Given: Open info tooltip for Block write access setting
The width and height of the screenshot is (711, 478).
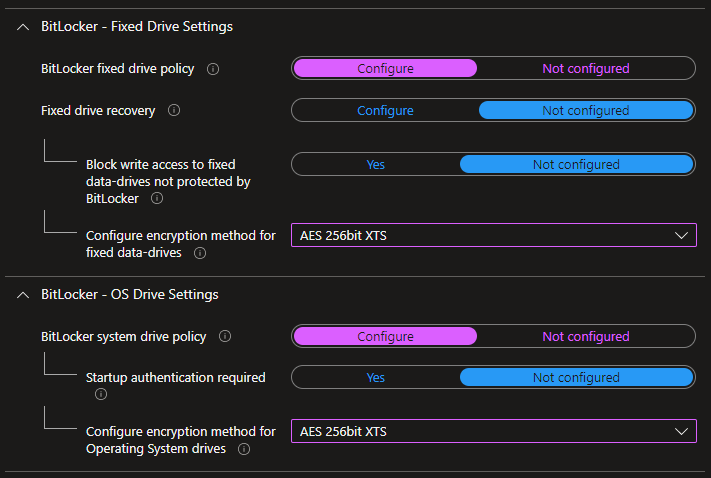Looking at the screenshot, I should coord(157,199).
